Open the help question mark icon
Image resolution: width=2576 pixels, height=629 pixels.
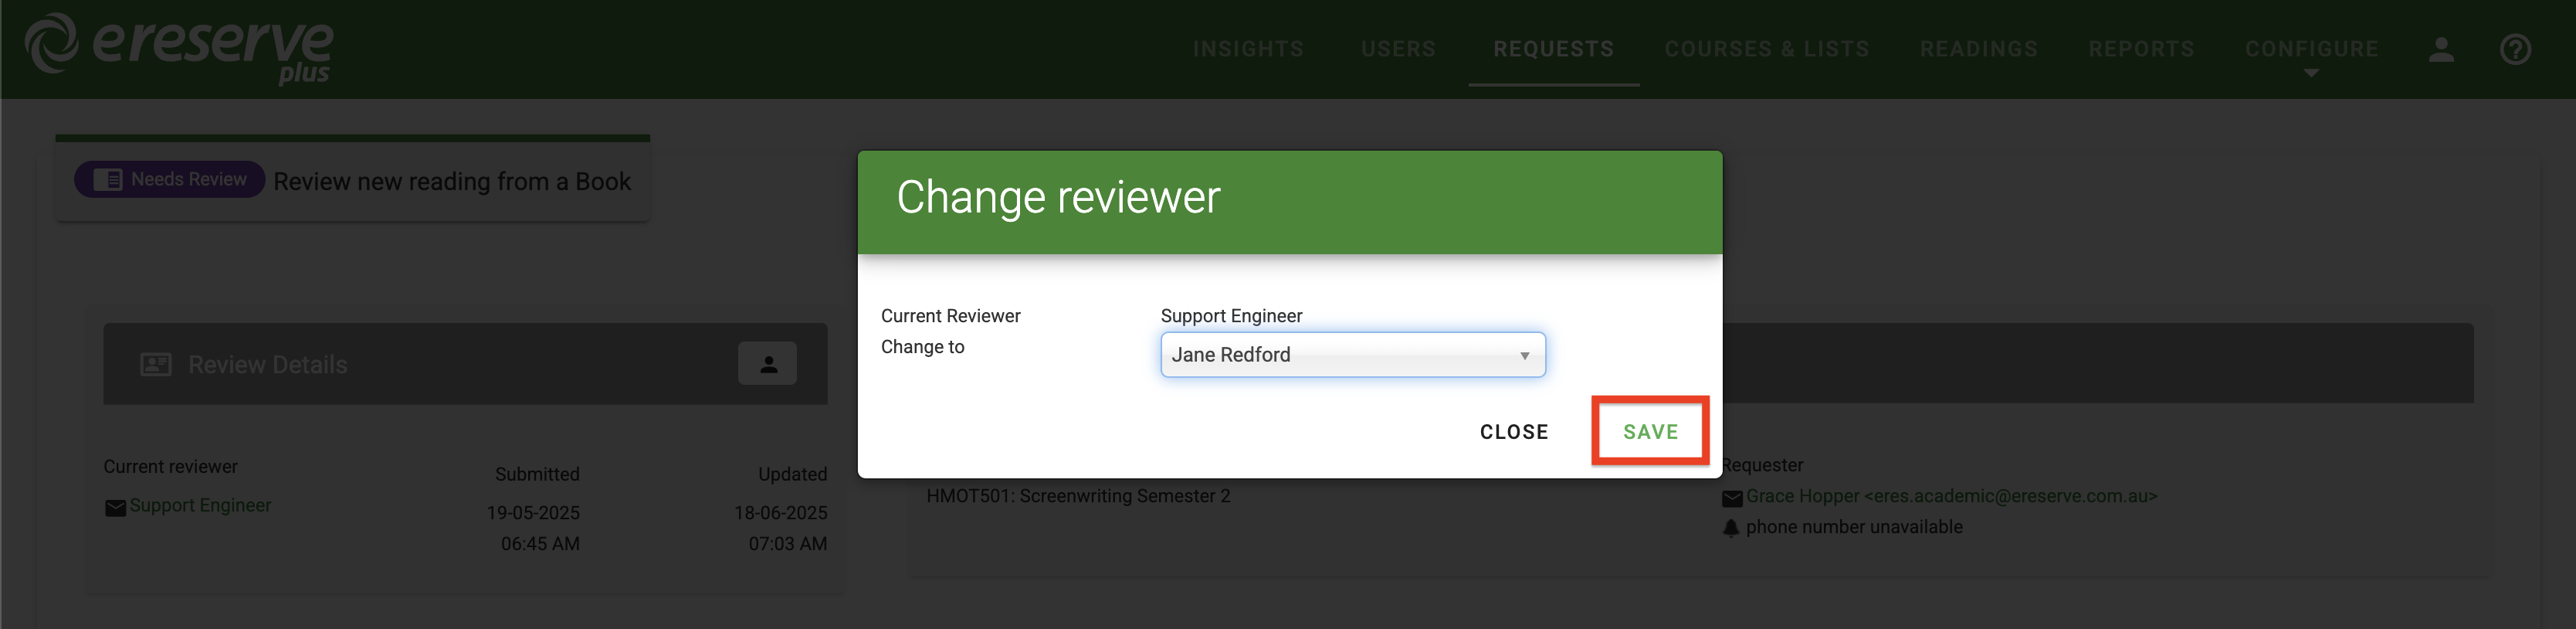coord(2514,49)
